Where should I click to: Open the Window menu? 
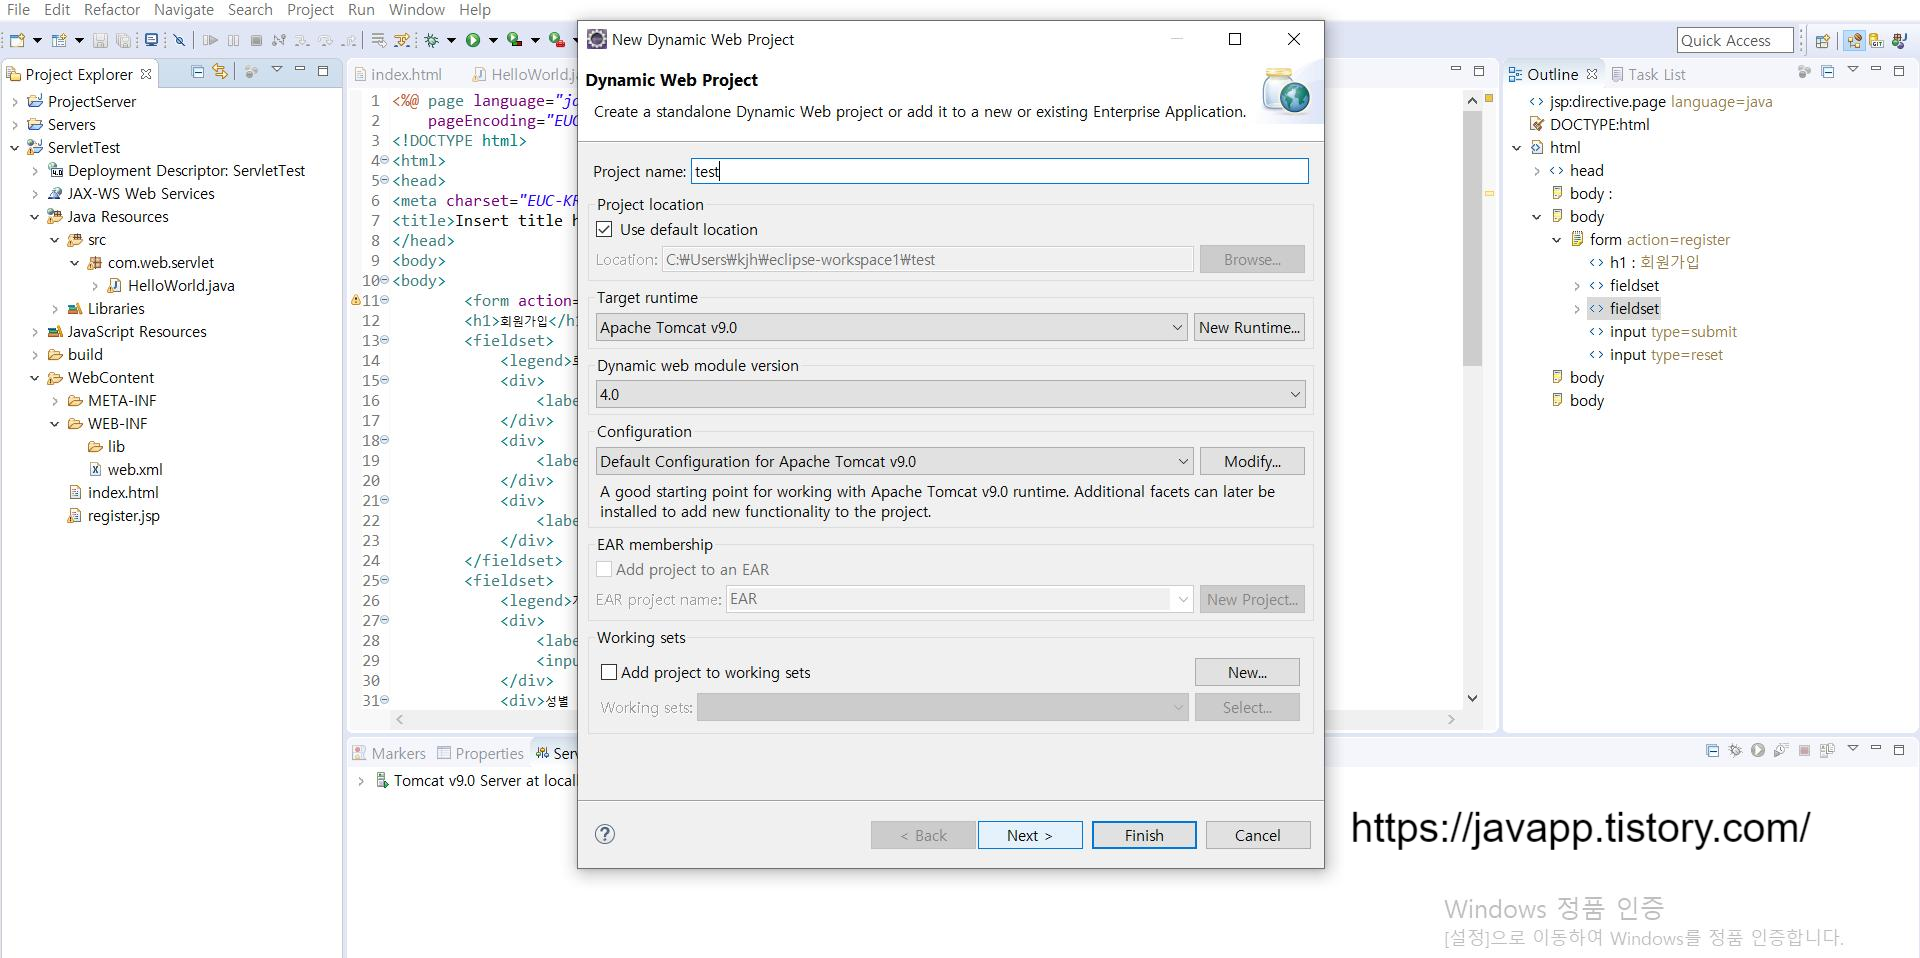416,9
